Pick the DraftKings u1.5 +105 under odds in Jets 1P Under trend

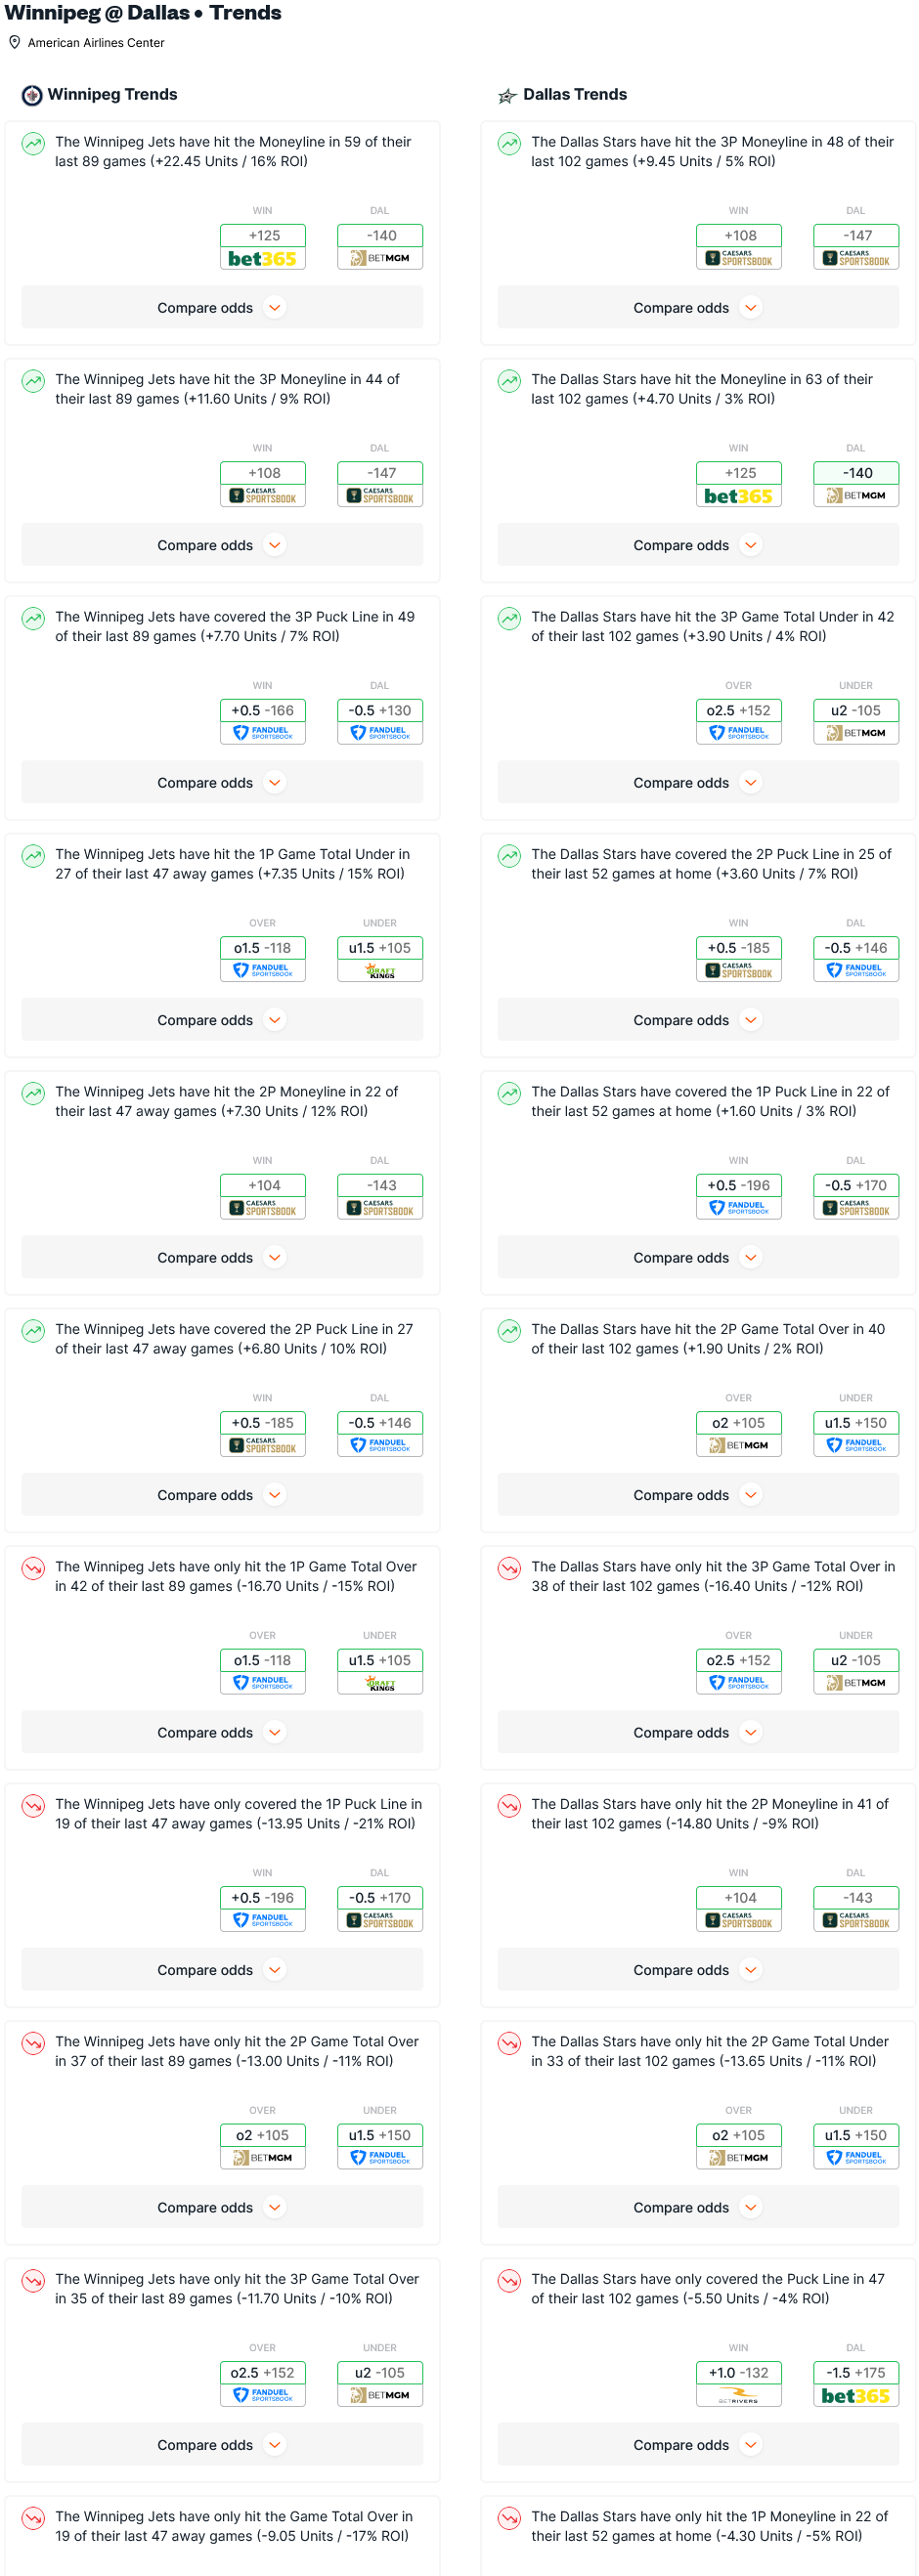tap(380, 959)
